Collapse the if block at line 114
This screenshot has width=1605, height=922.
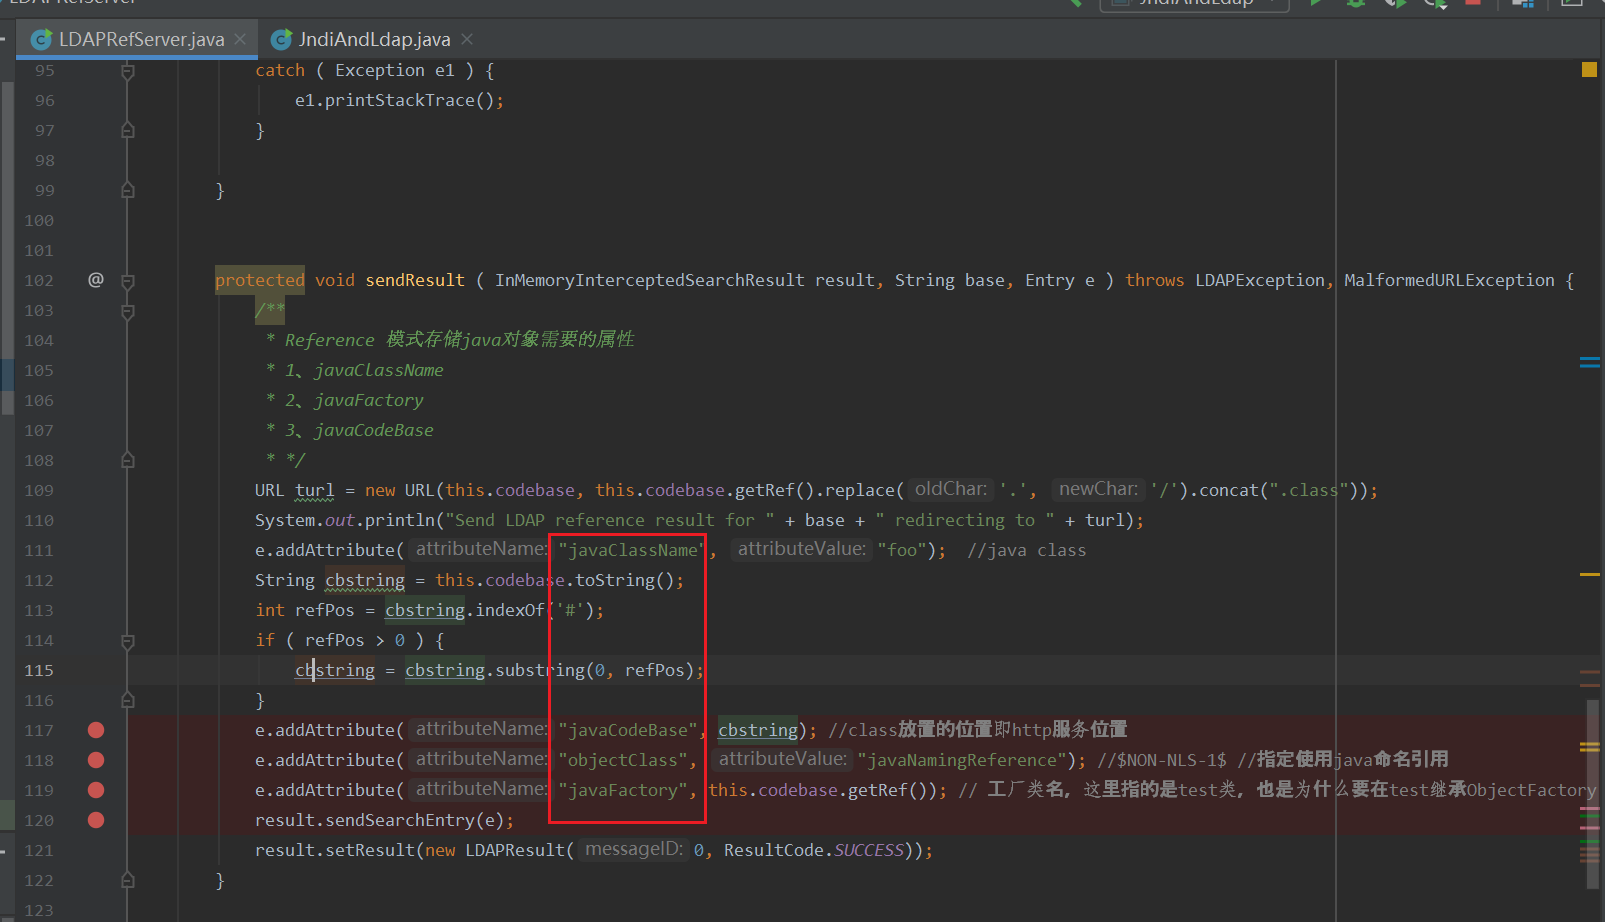coord(127,641)
